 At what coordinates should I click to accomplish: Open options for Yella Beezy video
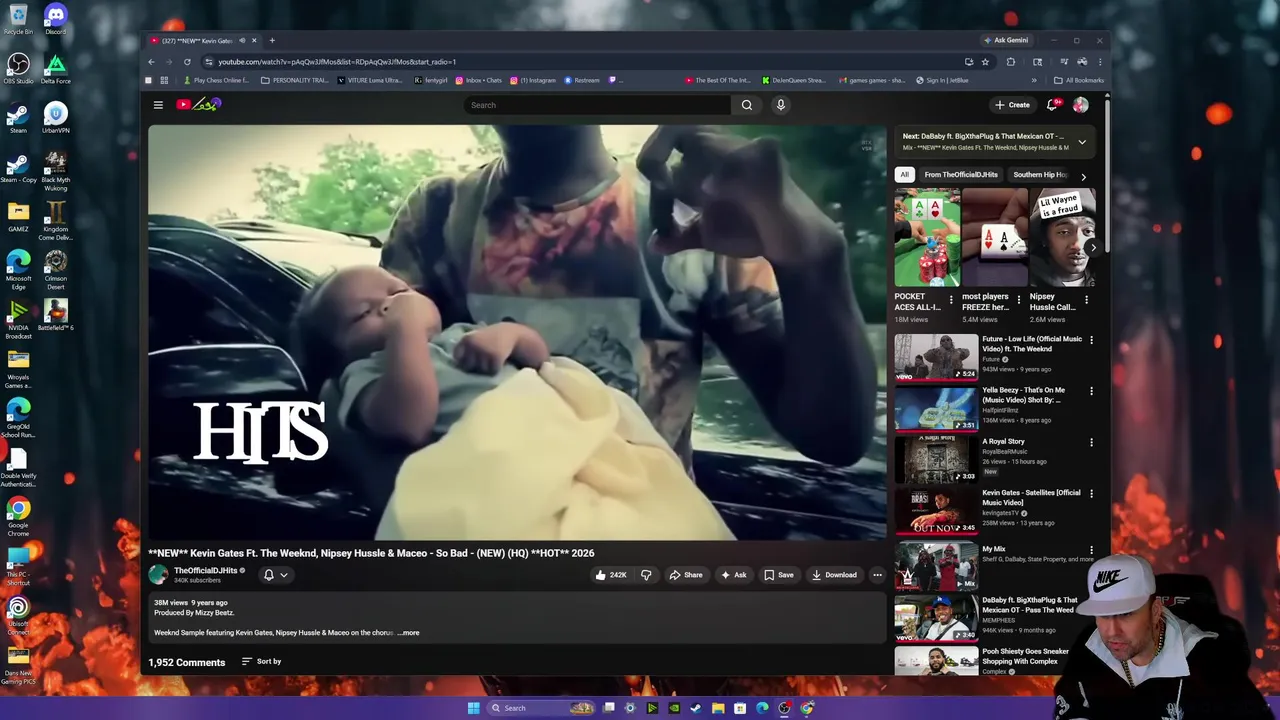(x=1091, y=392)
